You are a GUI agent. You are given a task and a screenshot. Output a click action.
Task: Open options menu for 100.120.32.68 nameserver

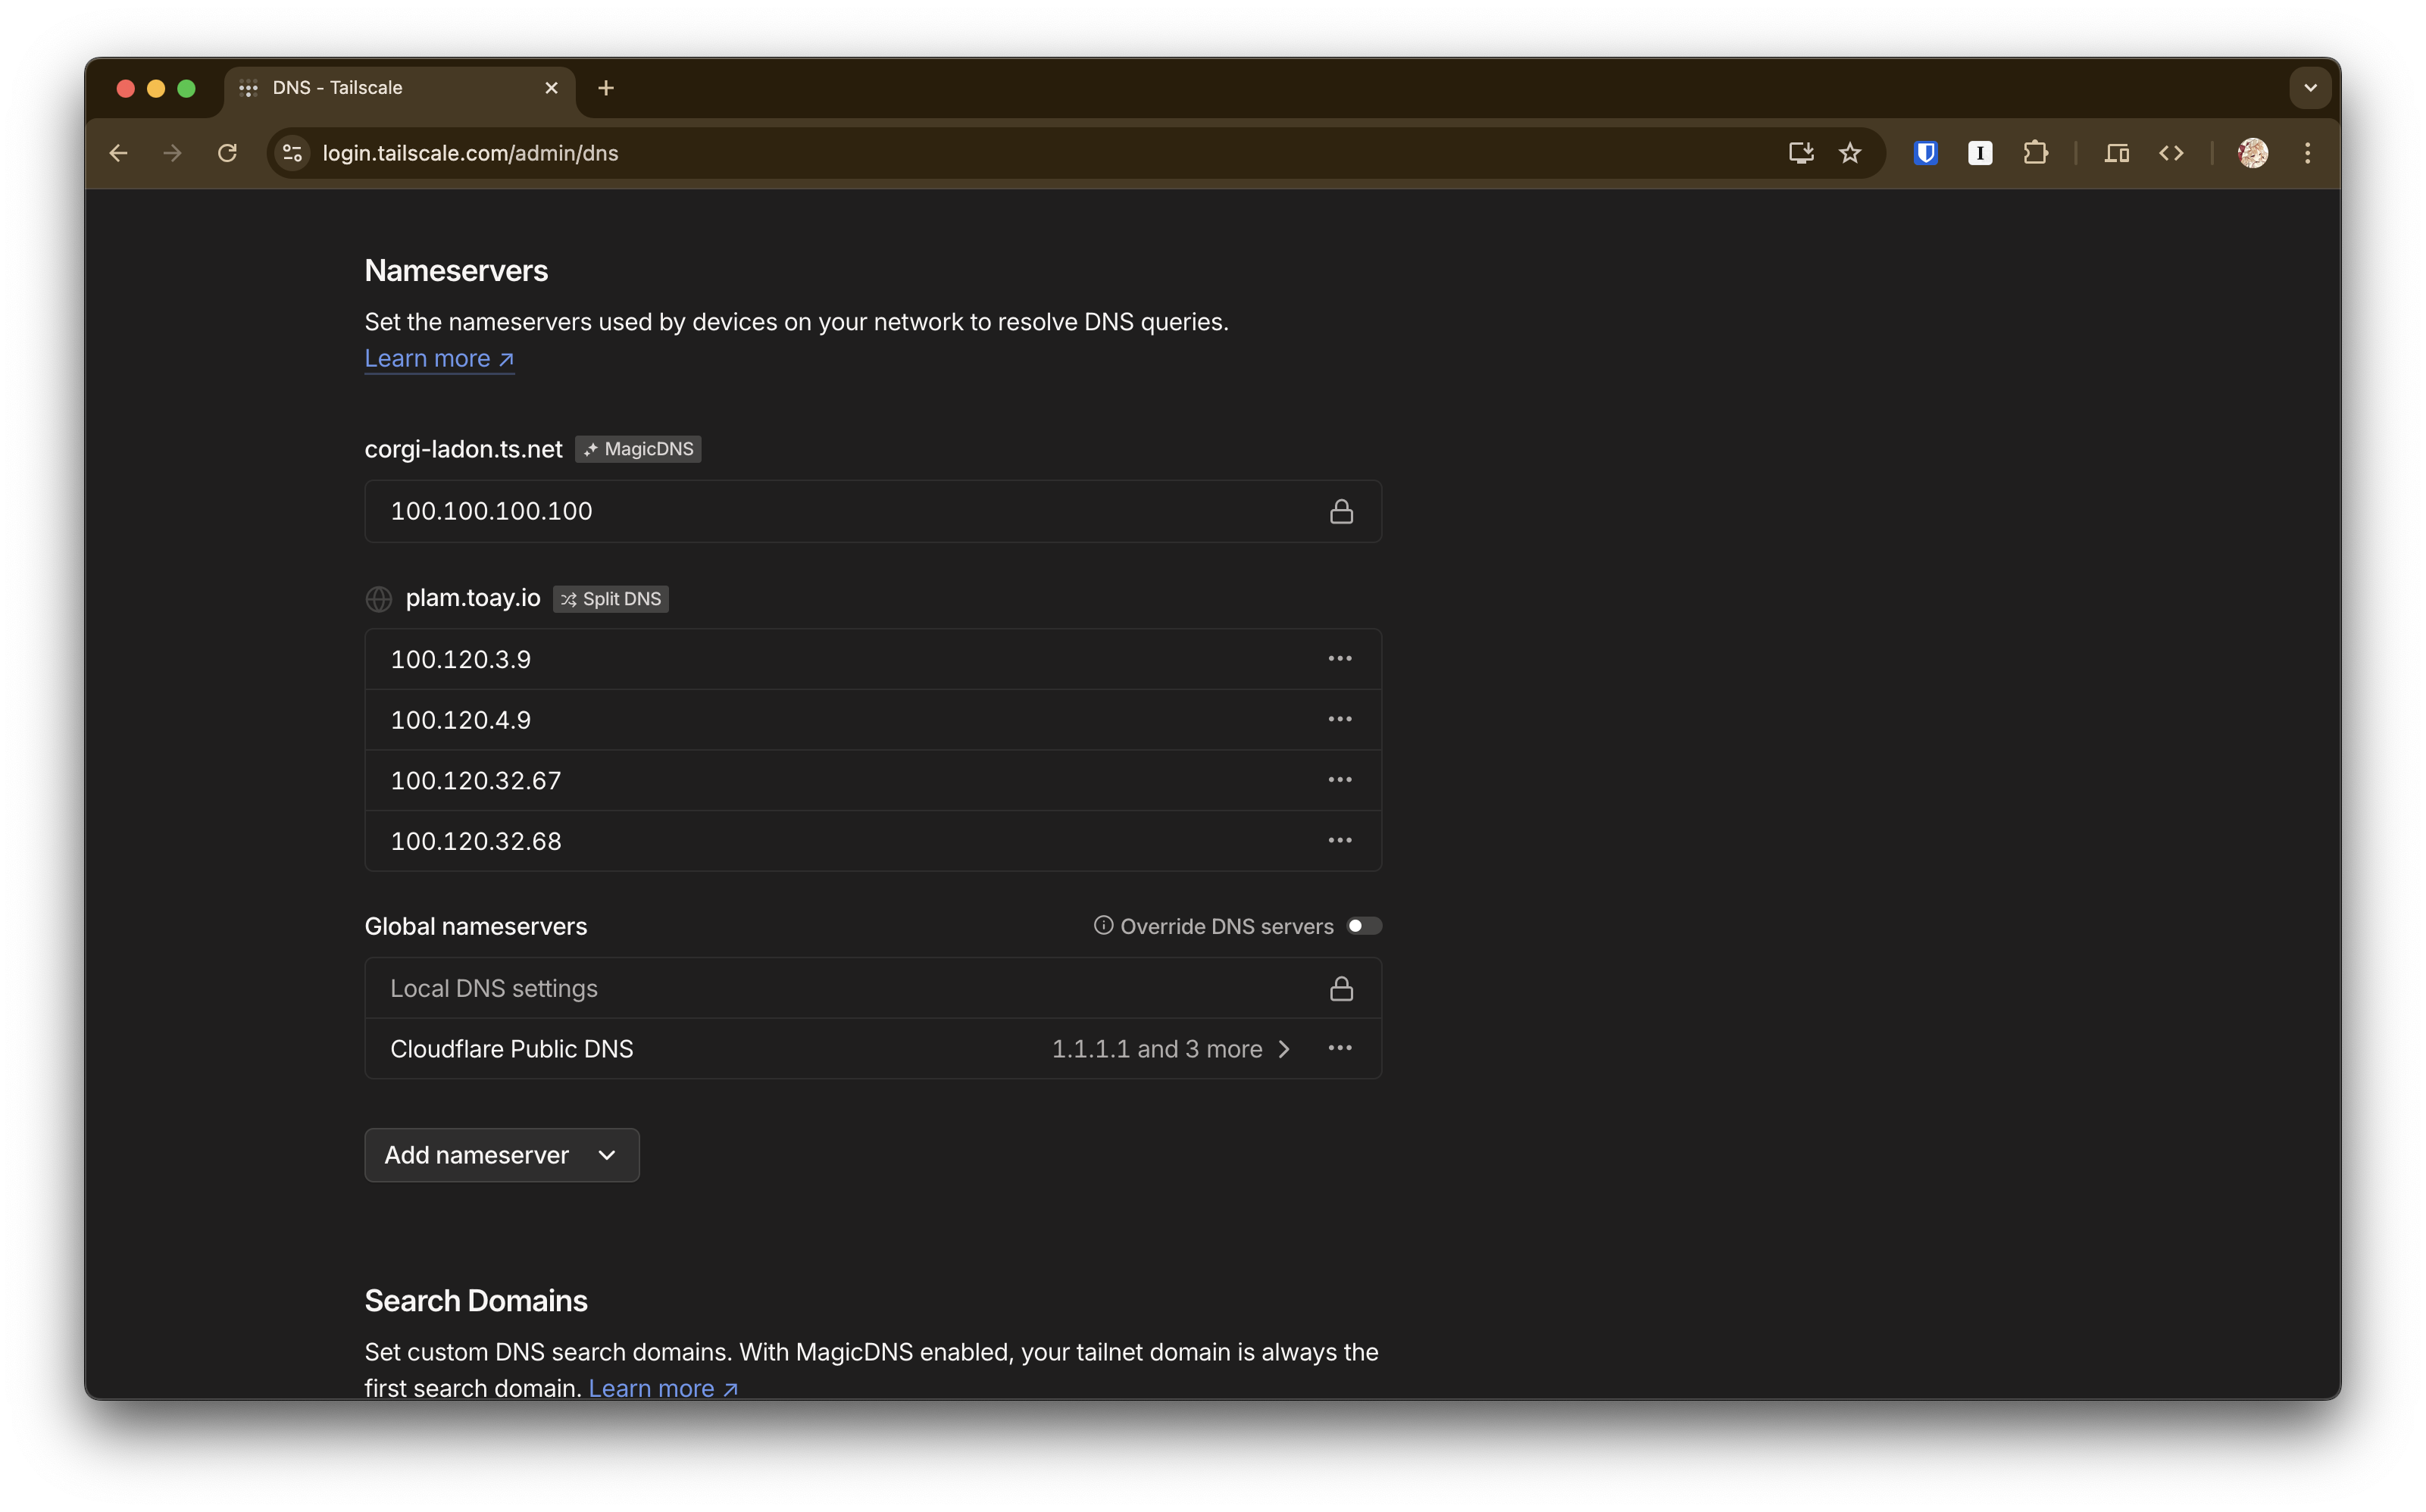tap(1339, 840)
